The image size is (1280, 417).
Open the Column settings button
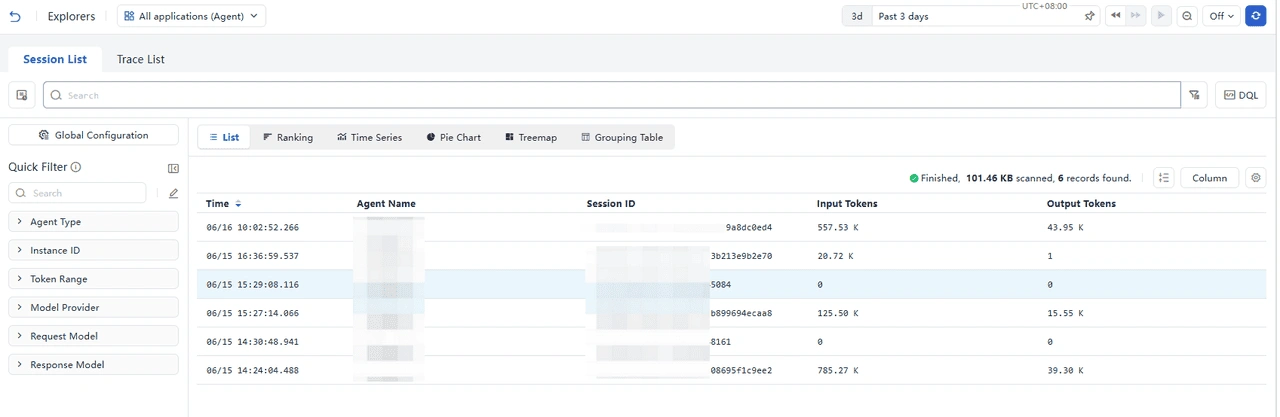(1209, 178)
